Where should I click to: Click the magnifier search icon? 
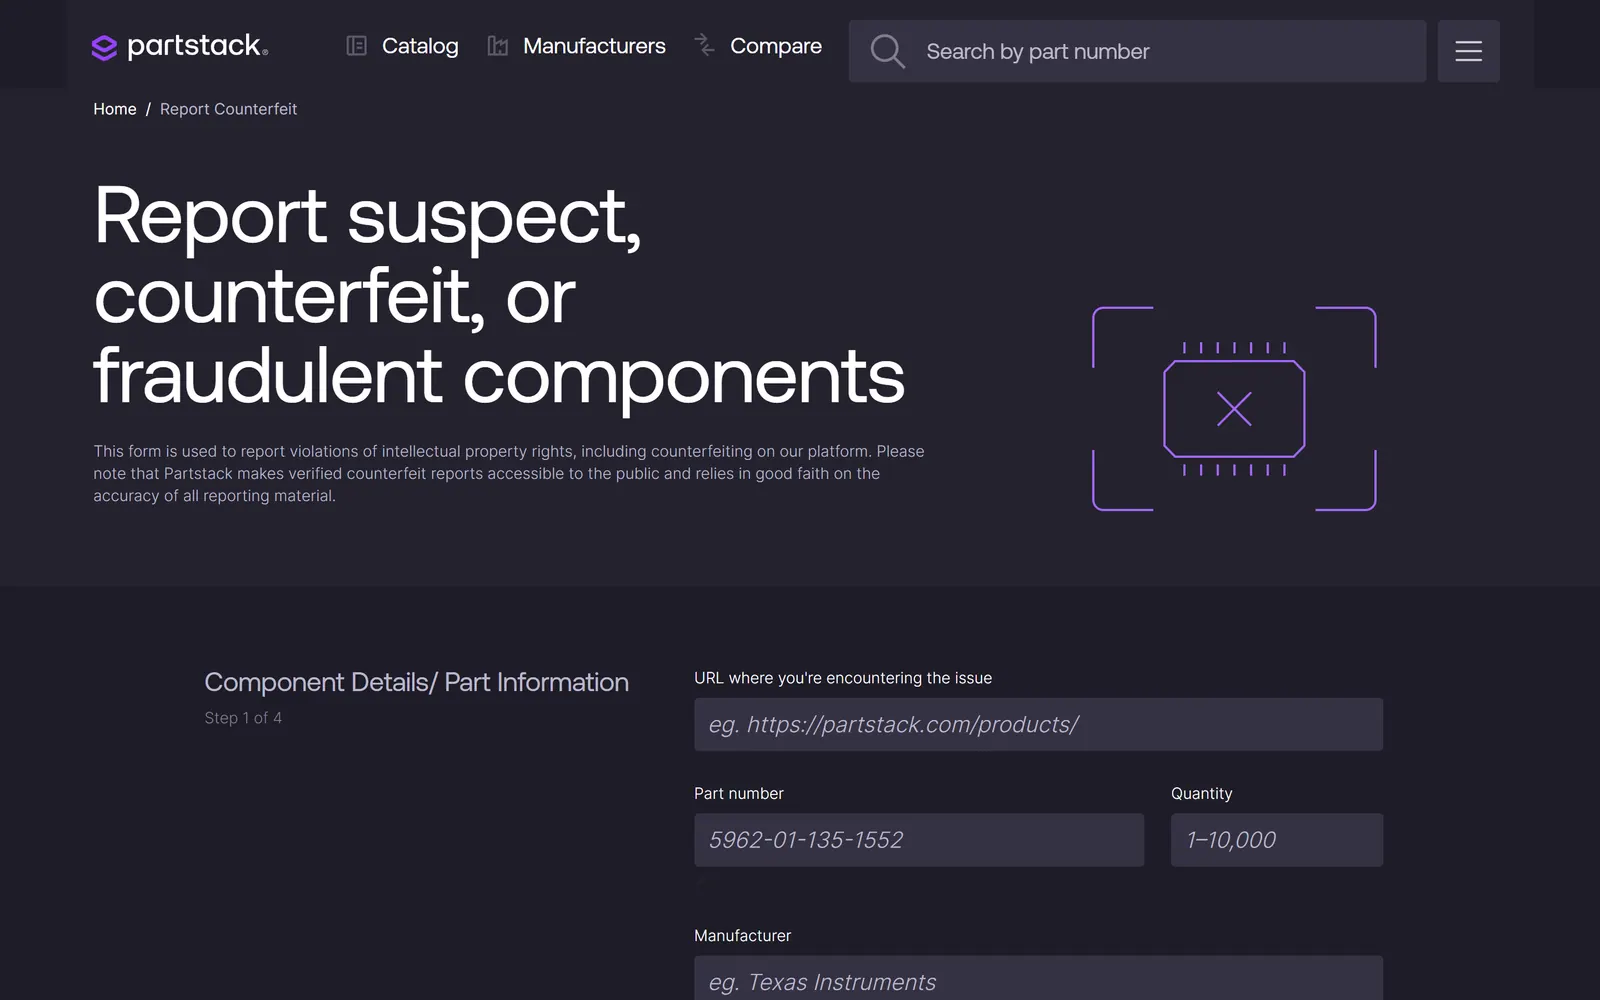click(887, 51)
